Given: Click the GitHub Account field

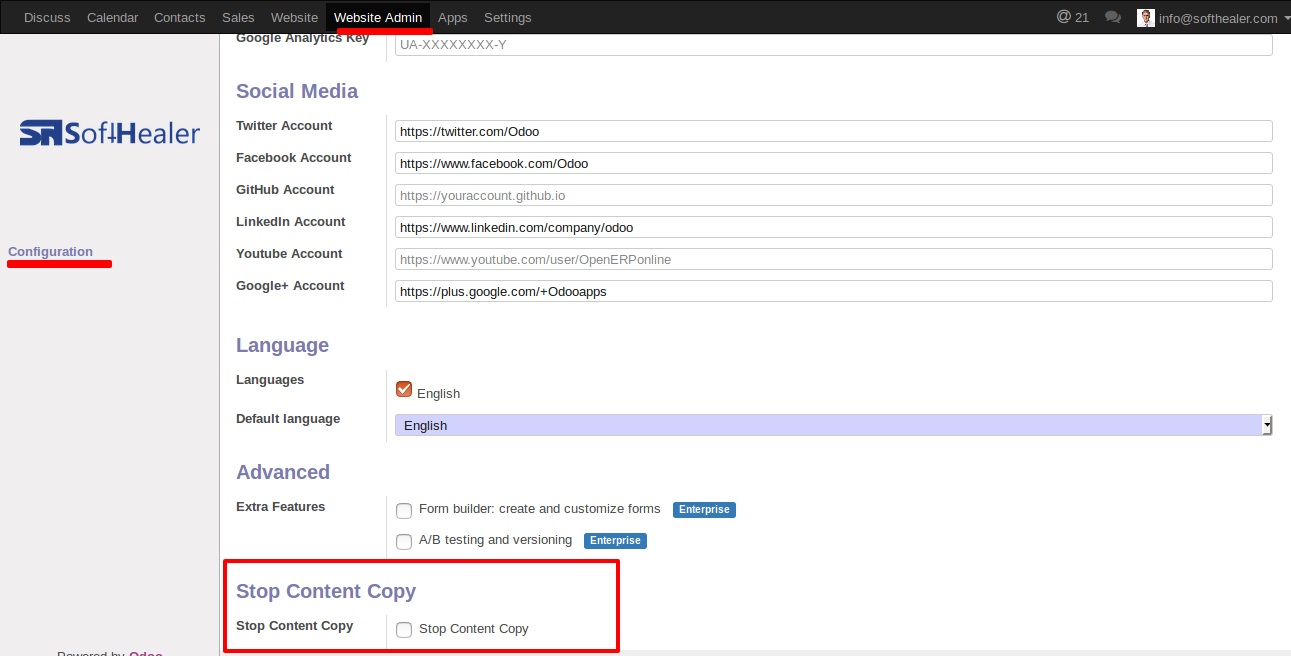Looking at the screenshot, I should click(834, 195).
